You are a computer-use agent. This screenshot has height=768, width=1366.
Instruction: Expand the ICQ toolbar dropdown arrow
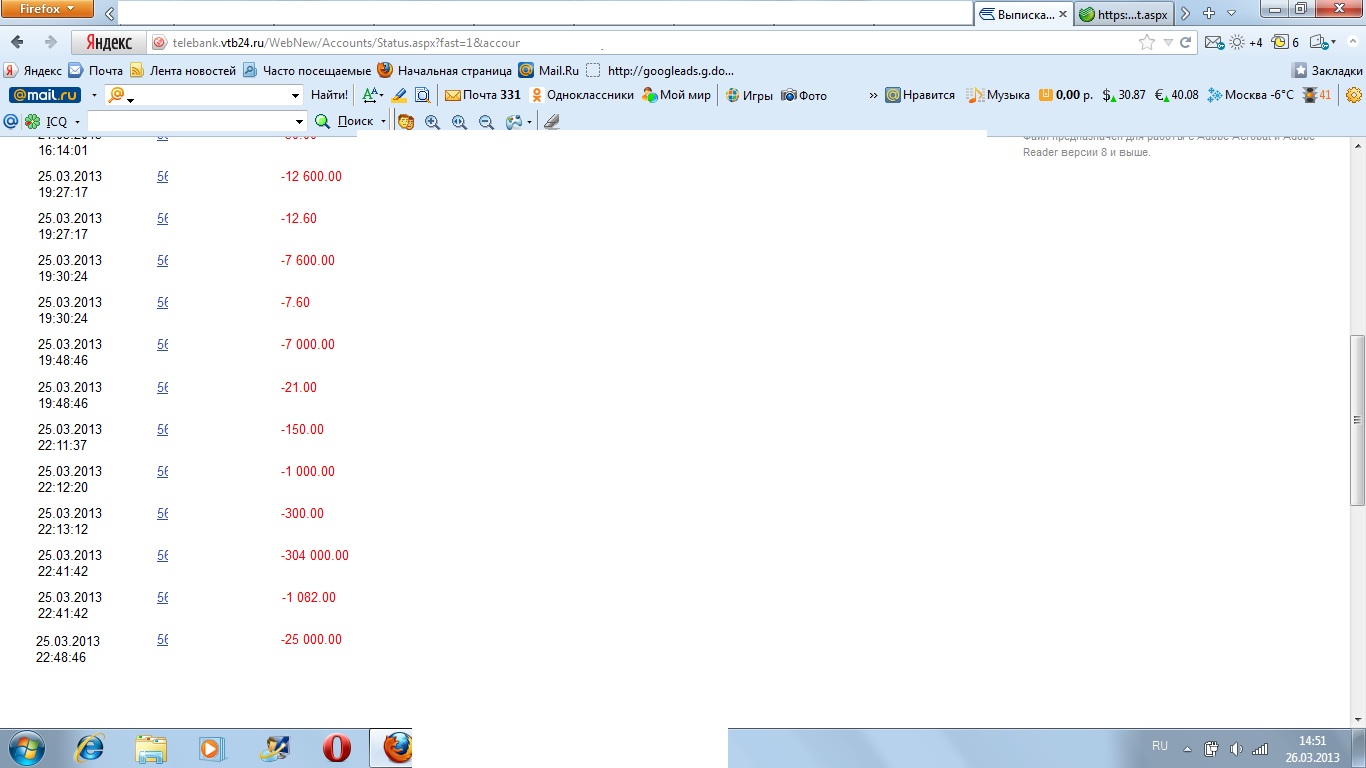tap(77, 122)
